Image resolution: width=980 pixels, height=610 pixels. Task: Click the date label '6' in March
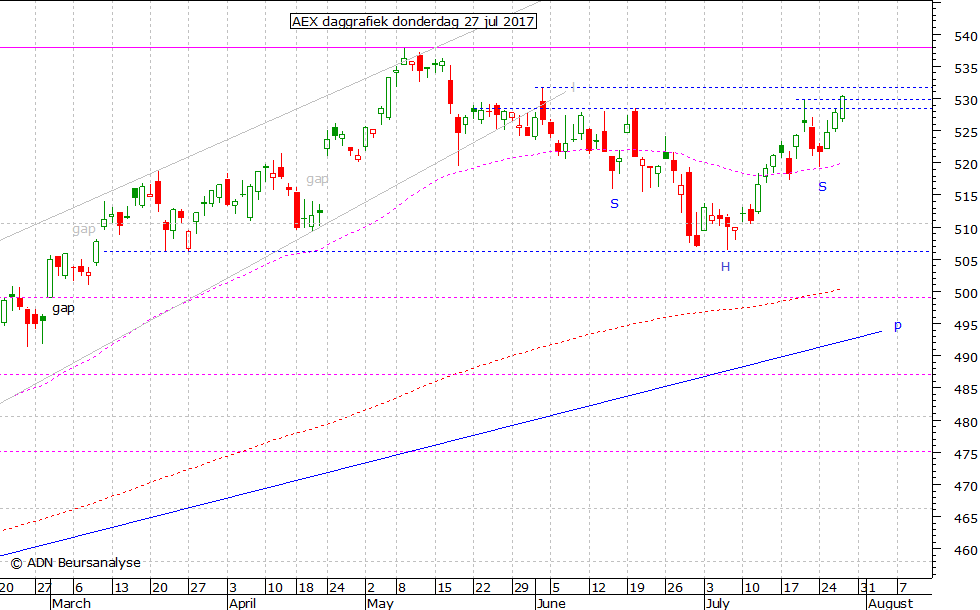pyautogui.click(x=79, y=588)
